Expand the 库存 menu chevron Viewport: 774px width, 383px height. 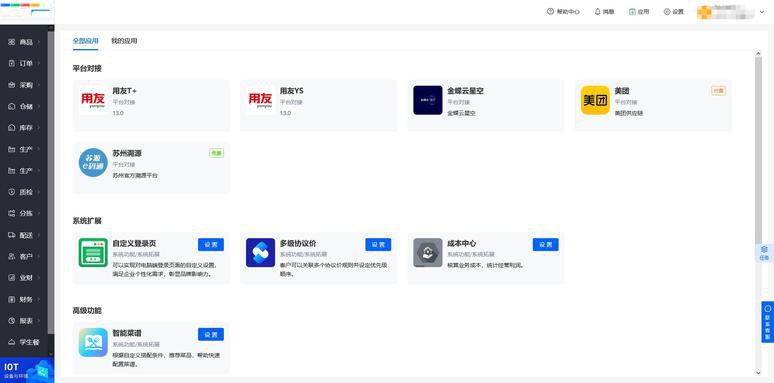tap(39, 128)
